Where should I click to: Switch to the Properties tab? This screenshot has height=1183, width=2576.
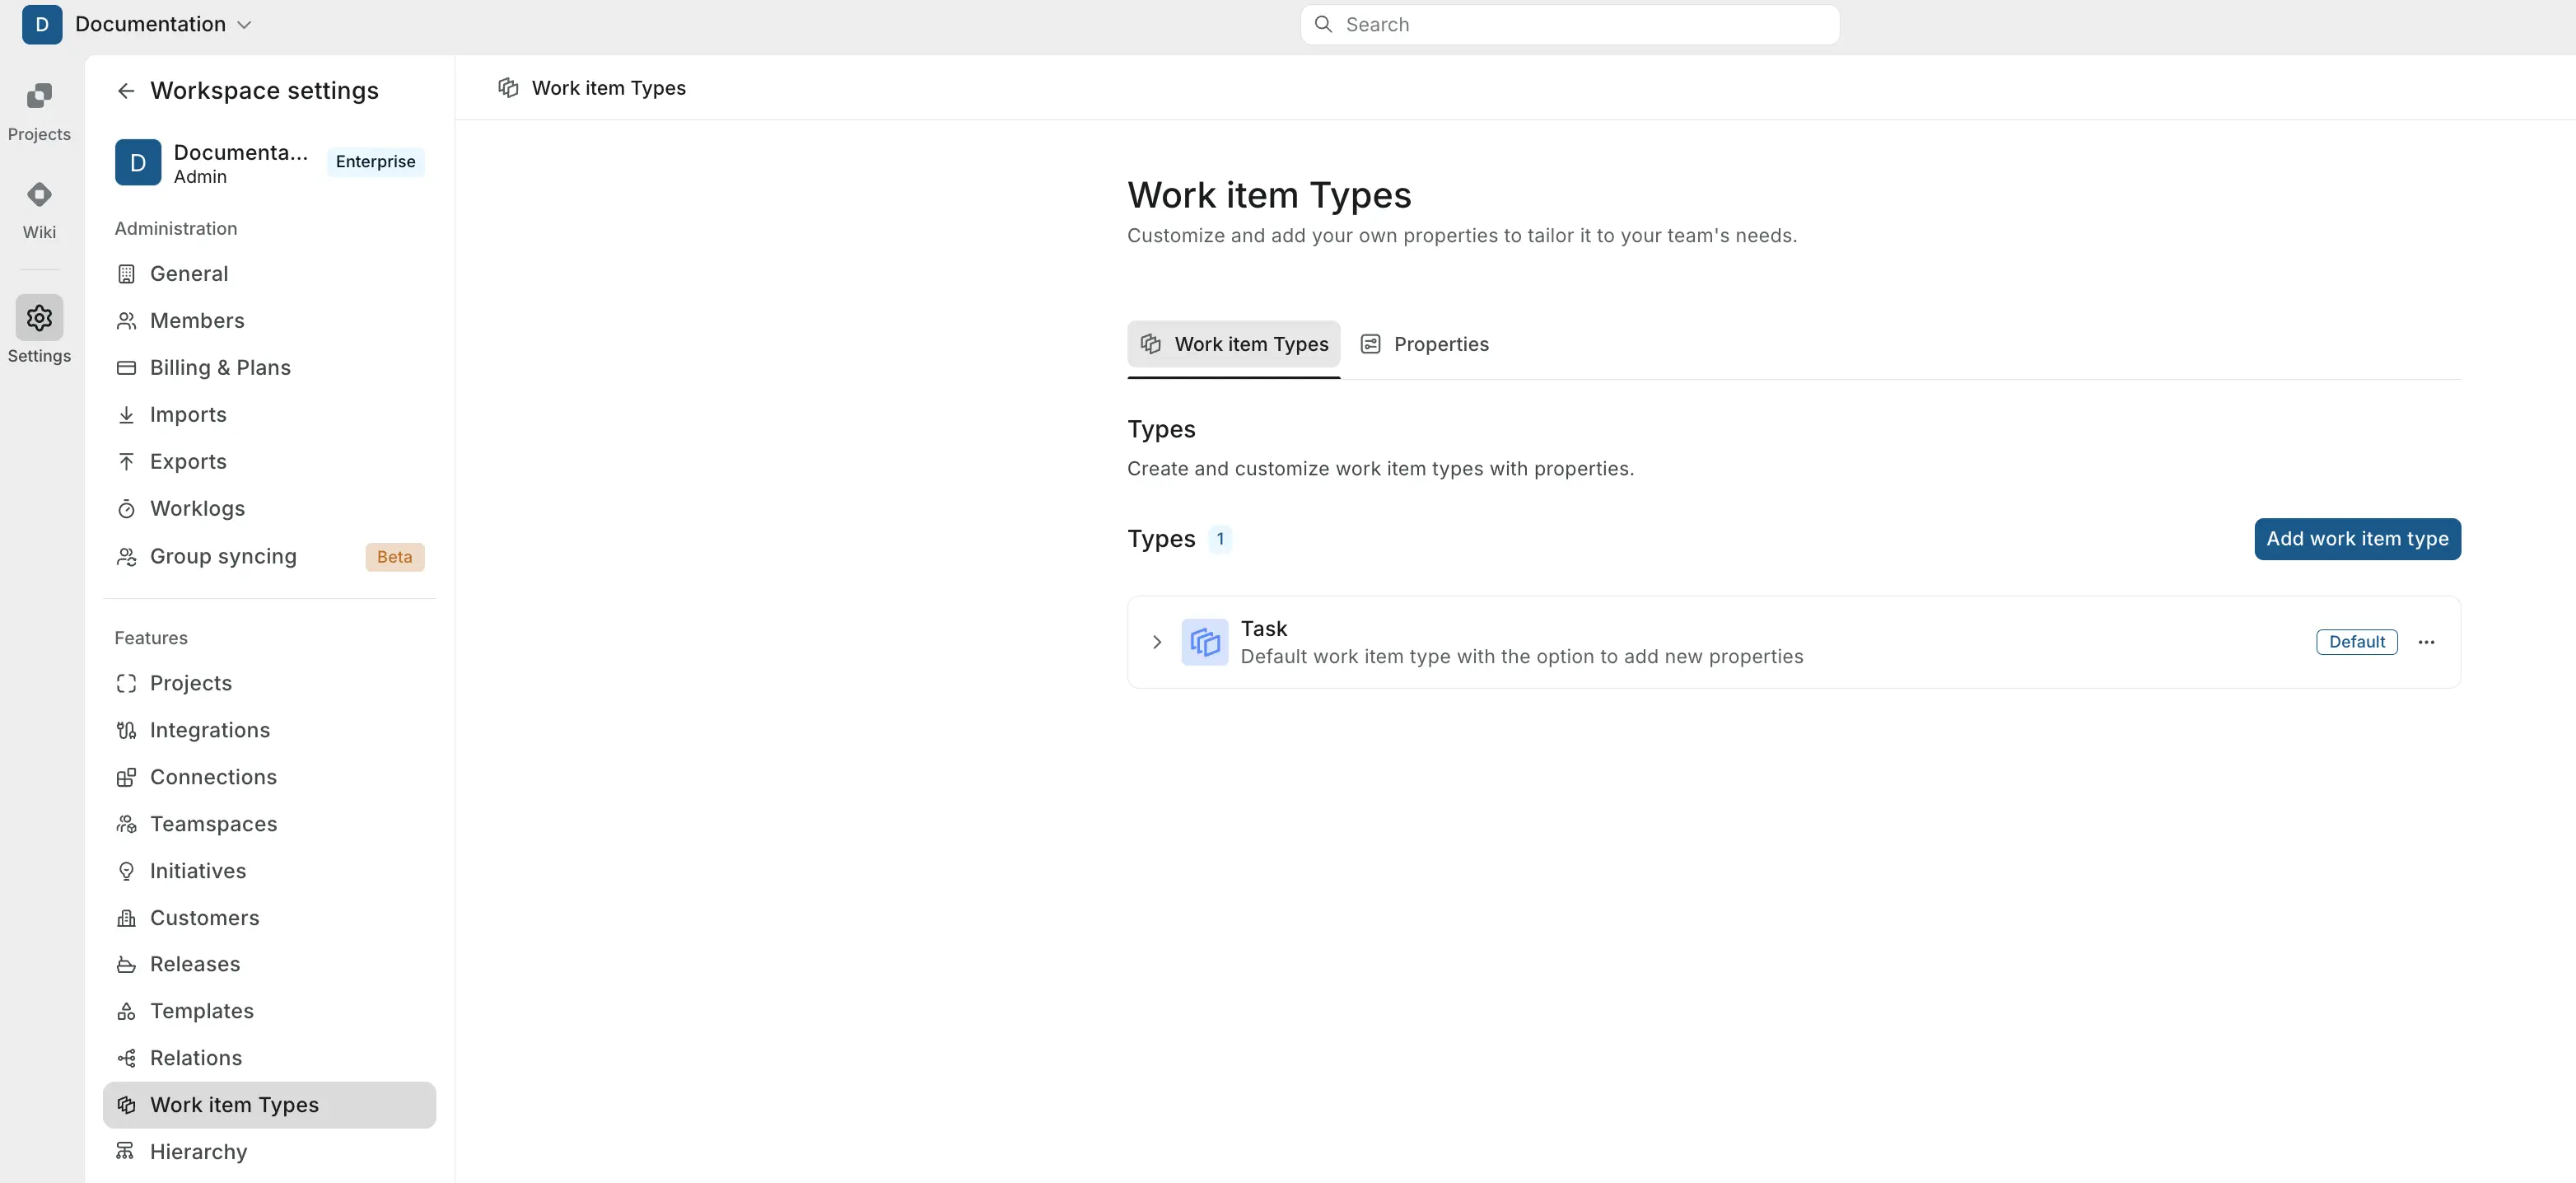[x=1424, y=344]
